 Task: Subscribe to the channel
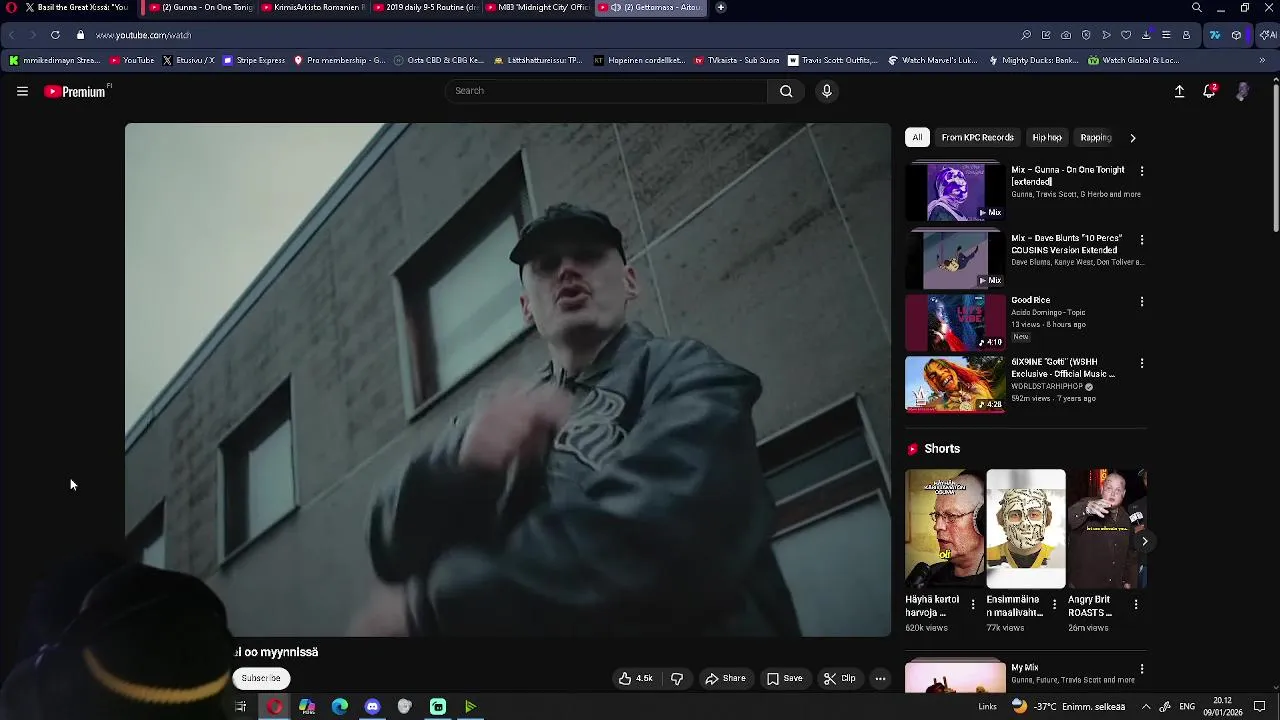pos(261,678)
